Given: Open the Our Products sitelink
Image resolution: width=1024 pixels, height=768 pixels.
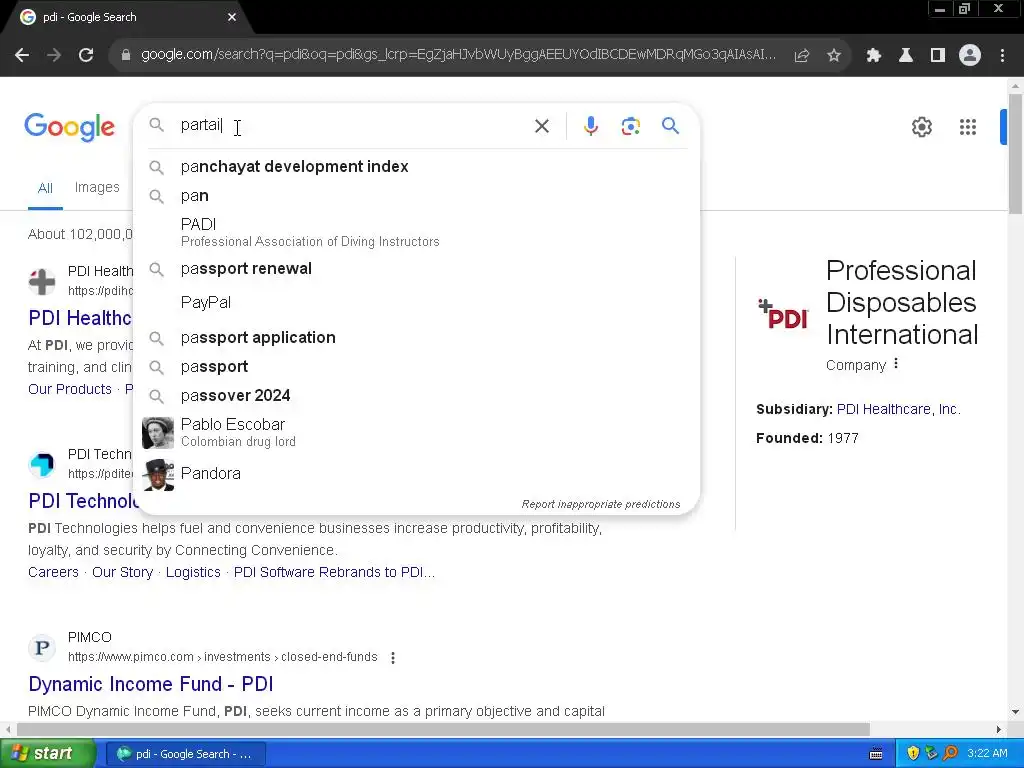Looking at the screenshot, I should pos(70,389).
